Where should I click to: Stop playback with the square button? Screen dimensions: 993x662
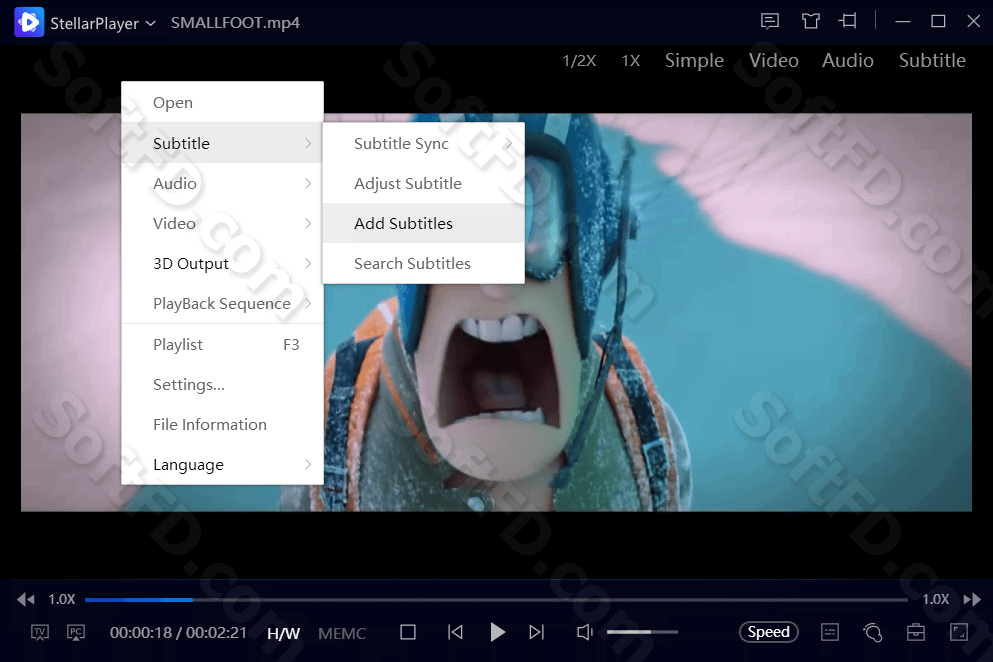[x=408, y=632]
